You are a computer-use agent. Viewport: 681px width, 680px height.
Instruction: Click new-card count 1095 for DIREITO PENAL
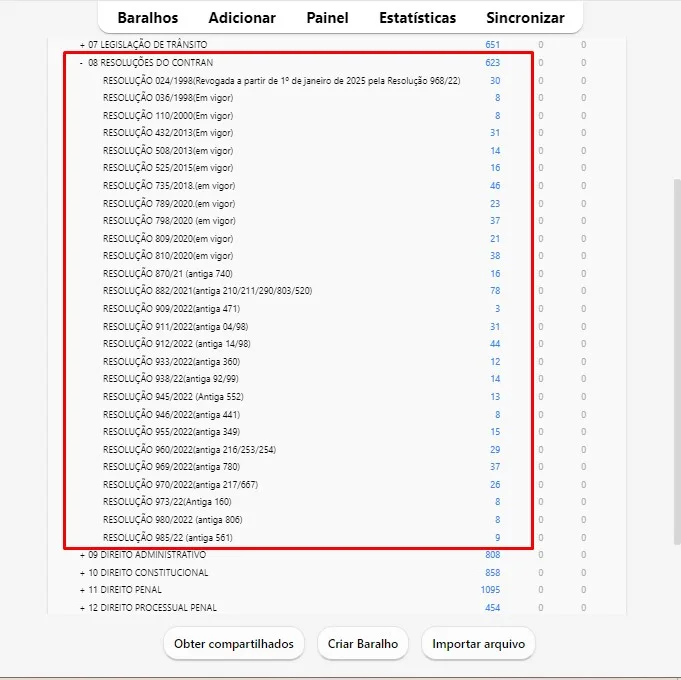click(490, 590)
